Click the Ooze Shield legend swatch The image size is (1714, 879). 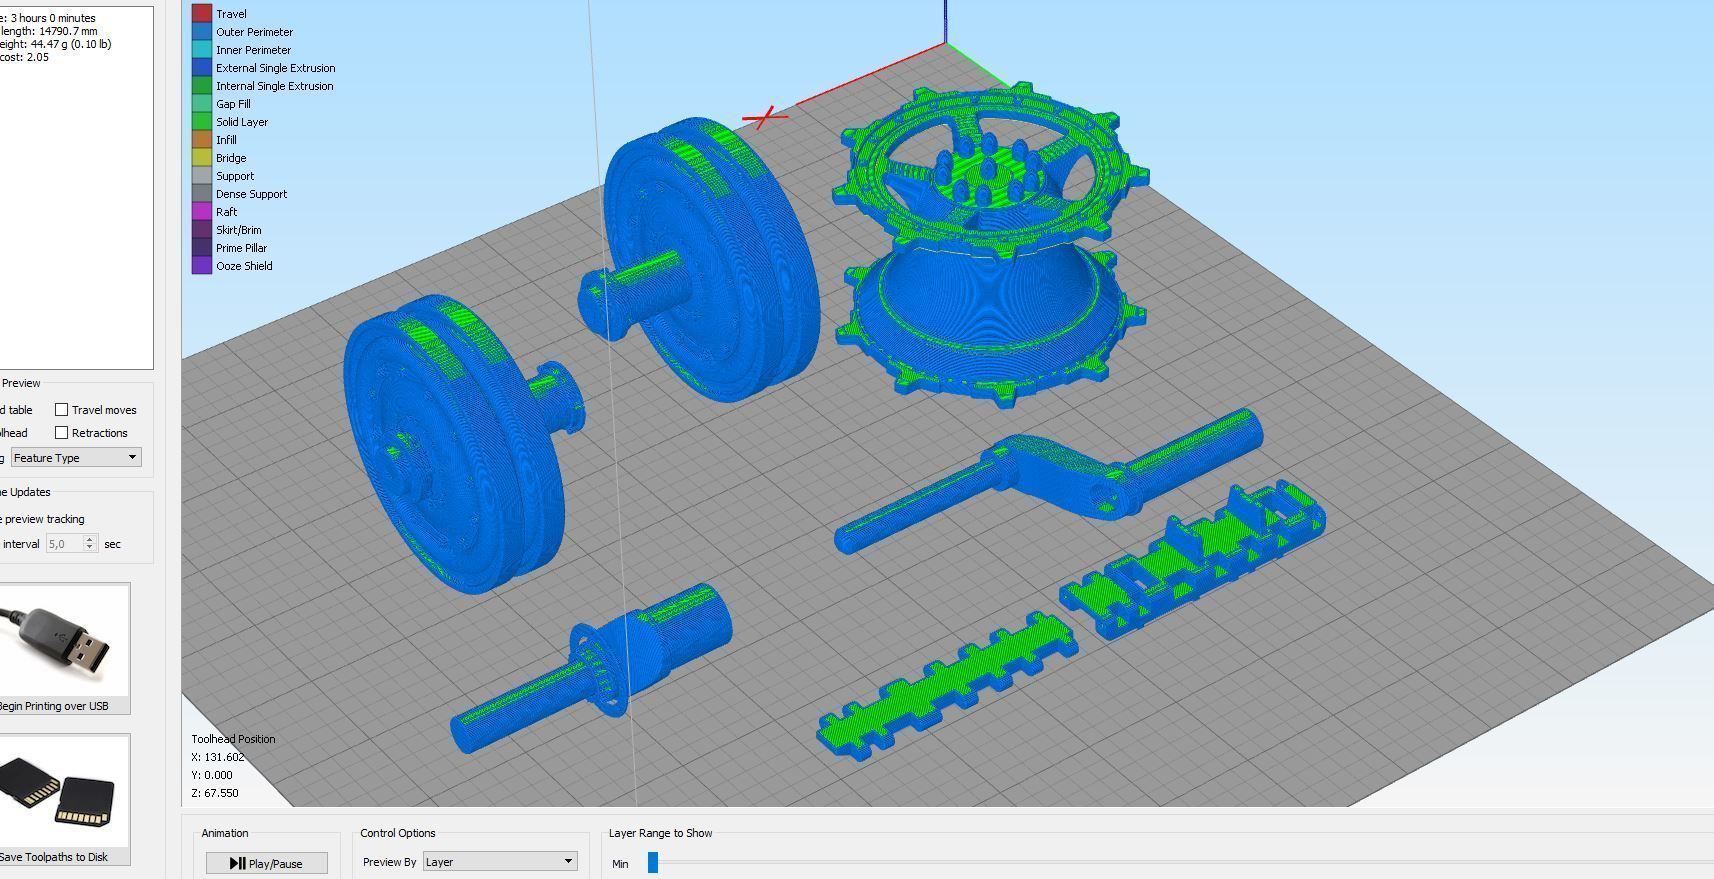(x=201, y=265)
